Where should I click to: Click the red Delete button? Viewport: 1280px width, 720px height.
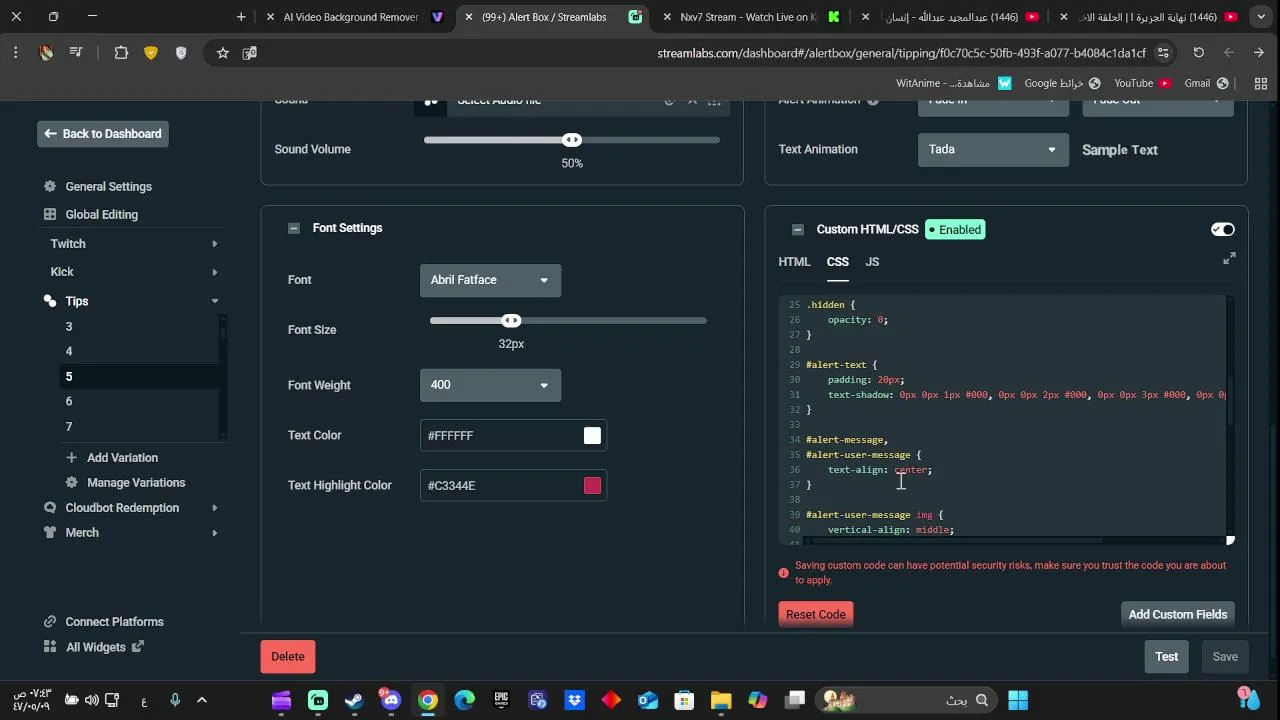288,657
